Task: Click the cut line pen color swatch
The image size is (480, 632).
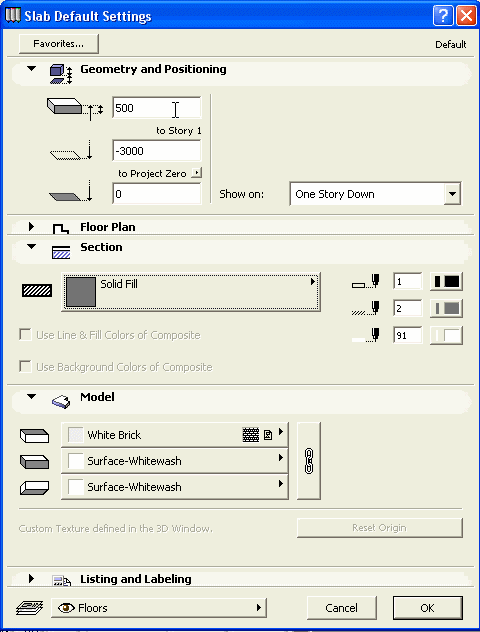Action: 446,281
